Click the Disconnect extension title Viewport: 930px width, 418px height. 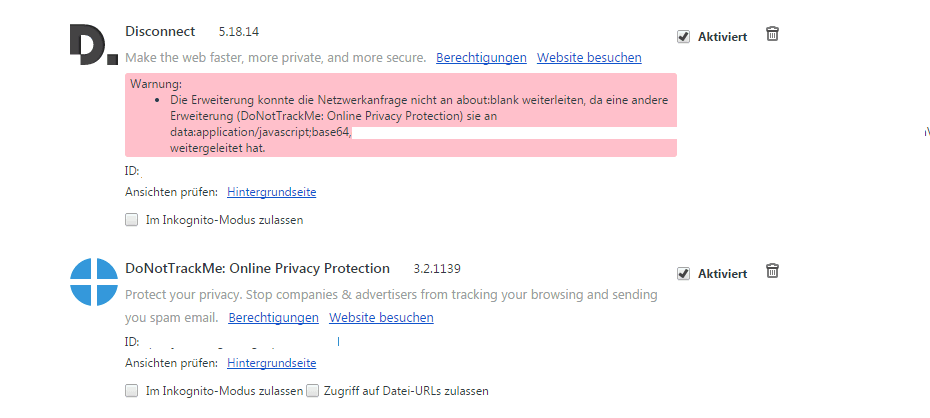pos(160,31)
